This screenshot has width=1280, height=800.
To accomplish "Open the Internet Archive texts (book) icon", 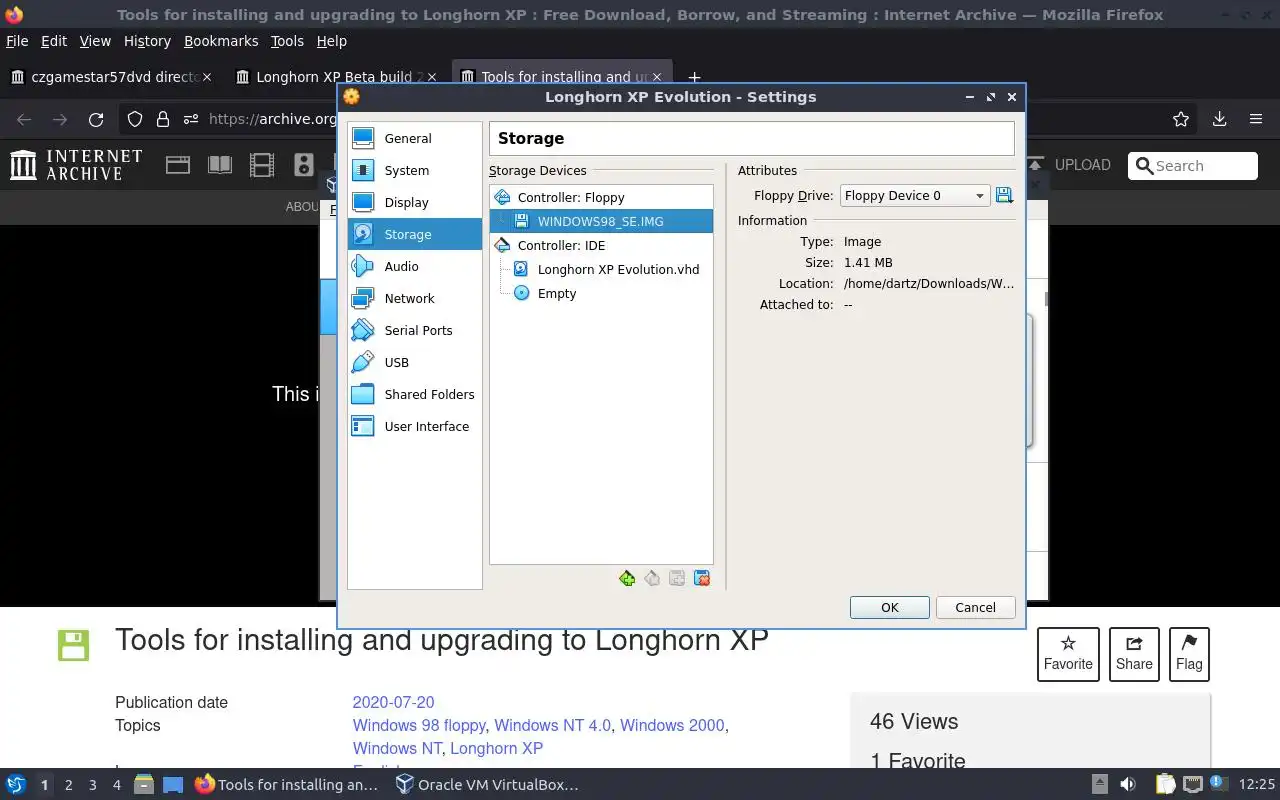I will [219, 165].
